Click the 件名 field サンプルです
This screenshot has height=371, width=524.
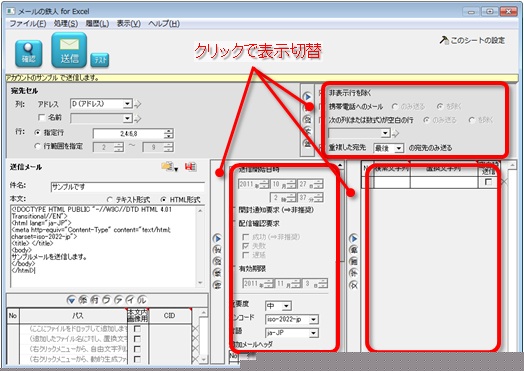click(x=127, y=187)
